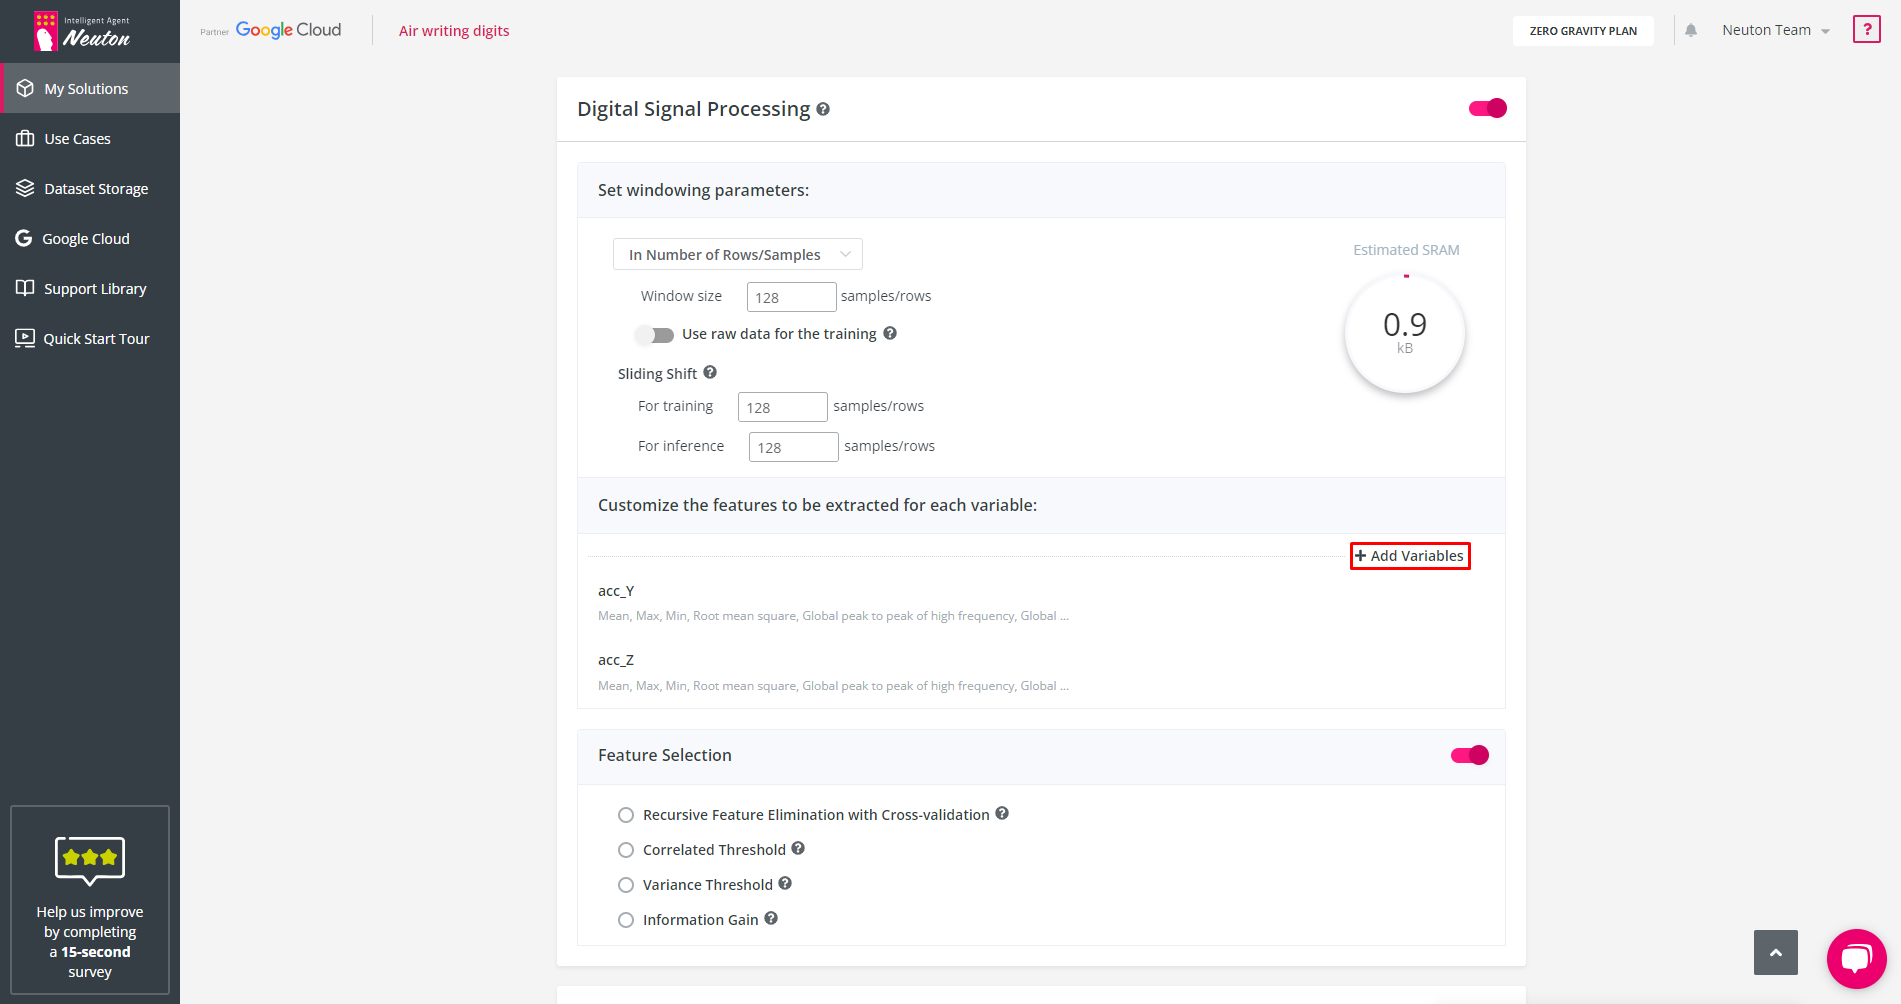Open the In Number of Rows/Samples dropdown
Viewport: 1901px width, 1004px height.
click(x=738, y=254)
